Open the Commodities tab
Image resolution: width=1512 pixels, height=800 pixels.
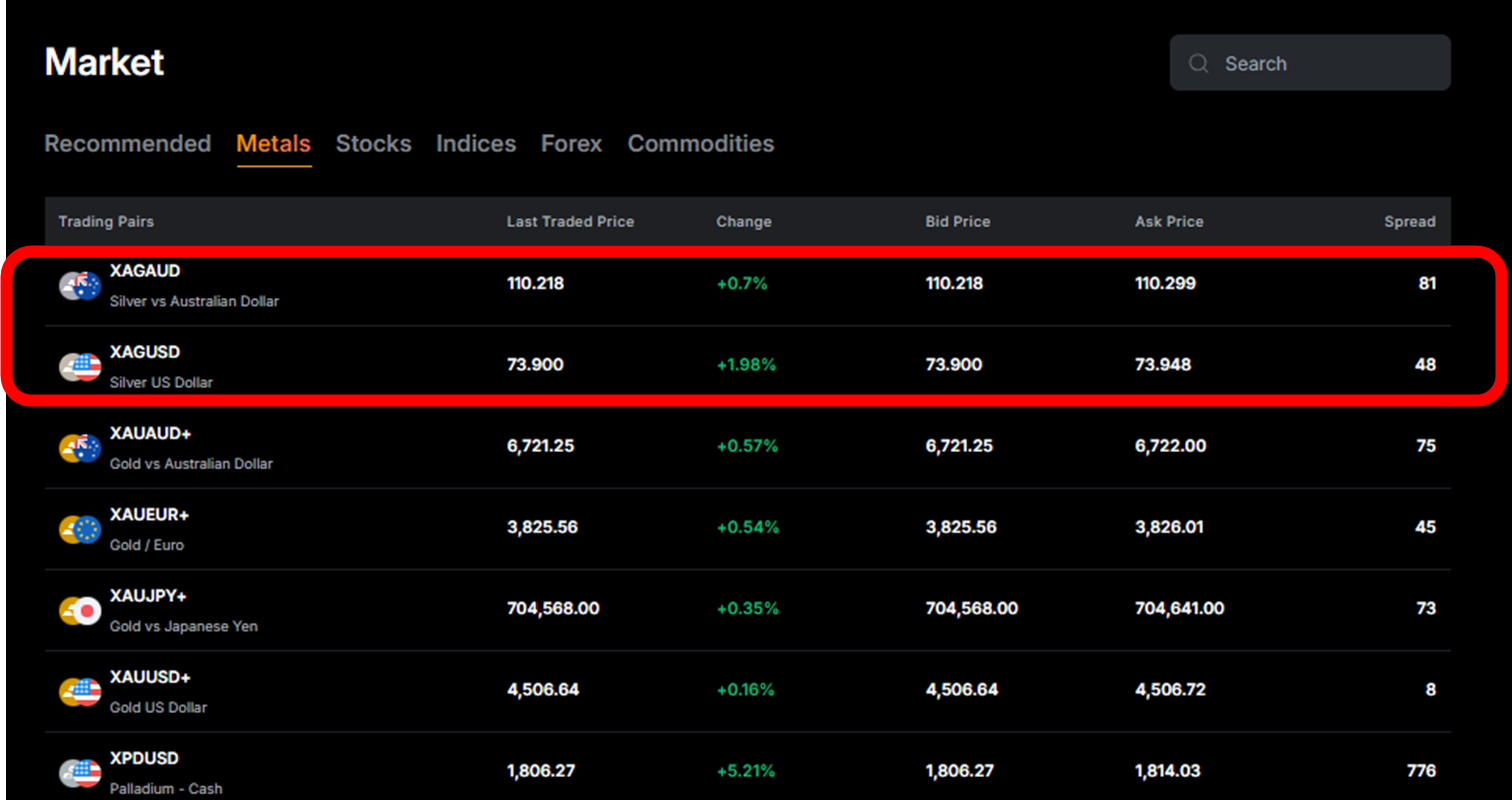click(x=700, y=144)
